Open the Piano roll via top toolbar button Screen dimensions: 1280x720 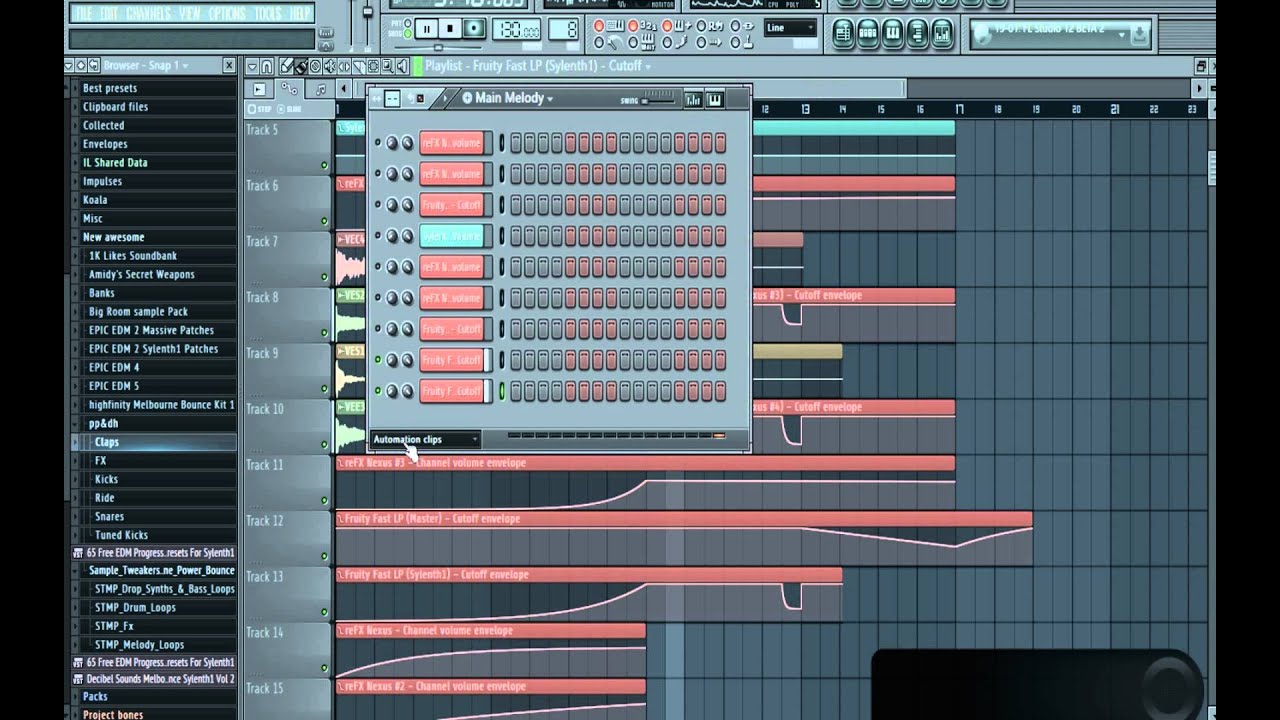(x=893, y=33)
